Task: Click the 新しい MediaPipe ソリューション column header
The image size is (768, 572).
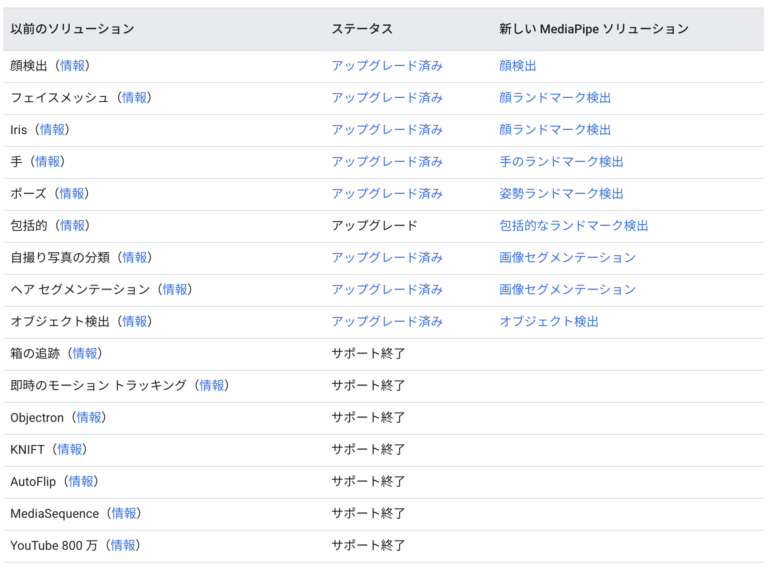Action: (x=594, y=29)
